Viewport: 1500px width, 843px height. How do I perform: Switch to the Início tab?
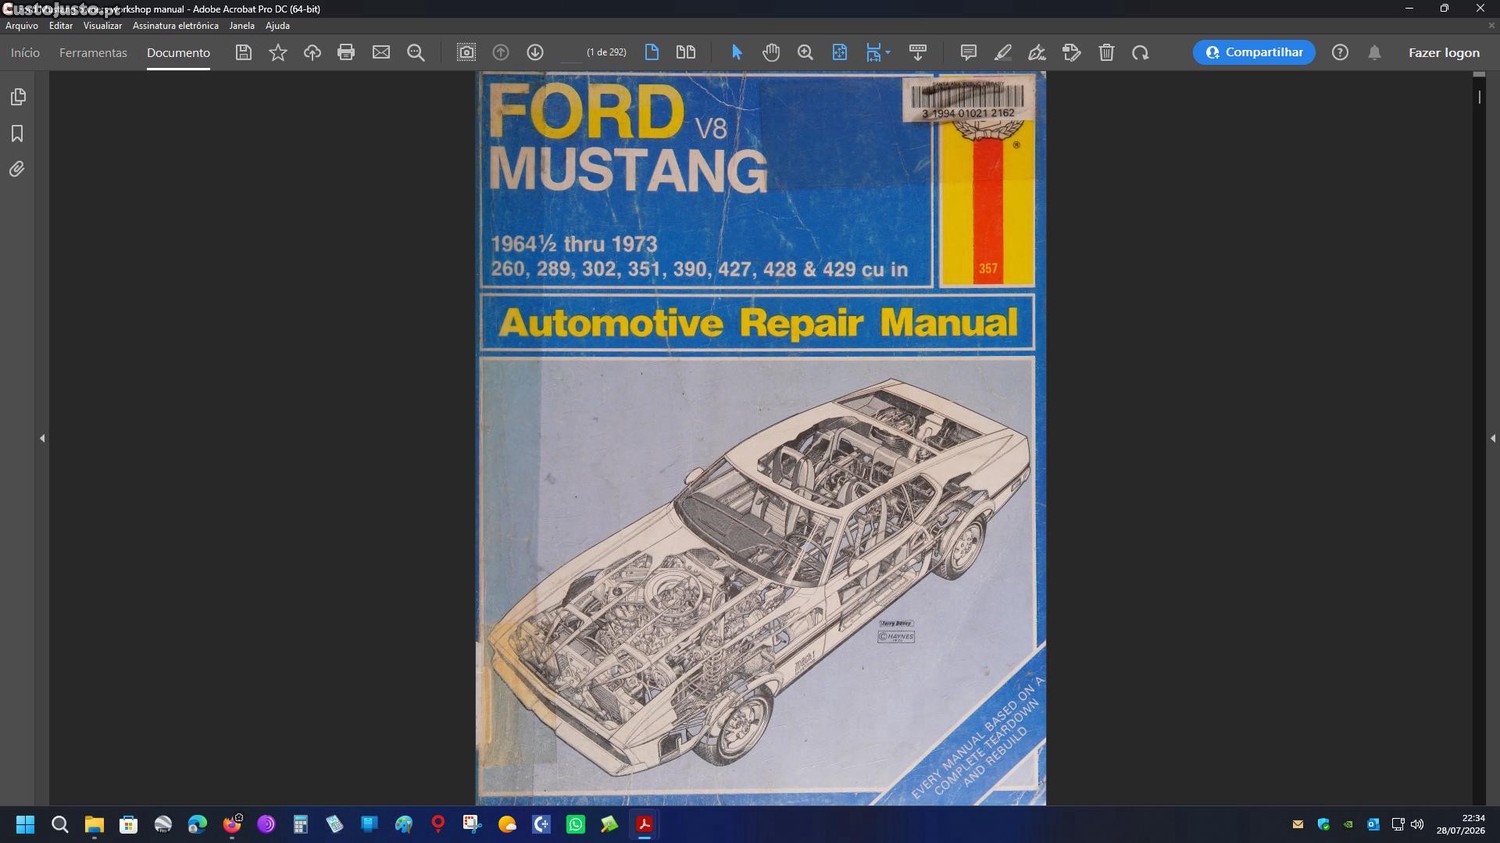(x=25, y=52)
